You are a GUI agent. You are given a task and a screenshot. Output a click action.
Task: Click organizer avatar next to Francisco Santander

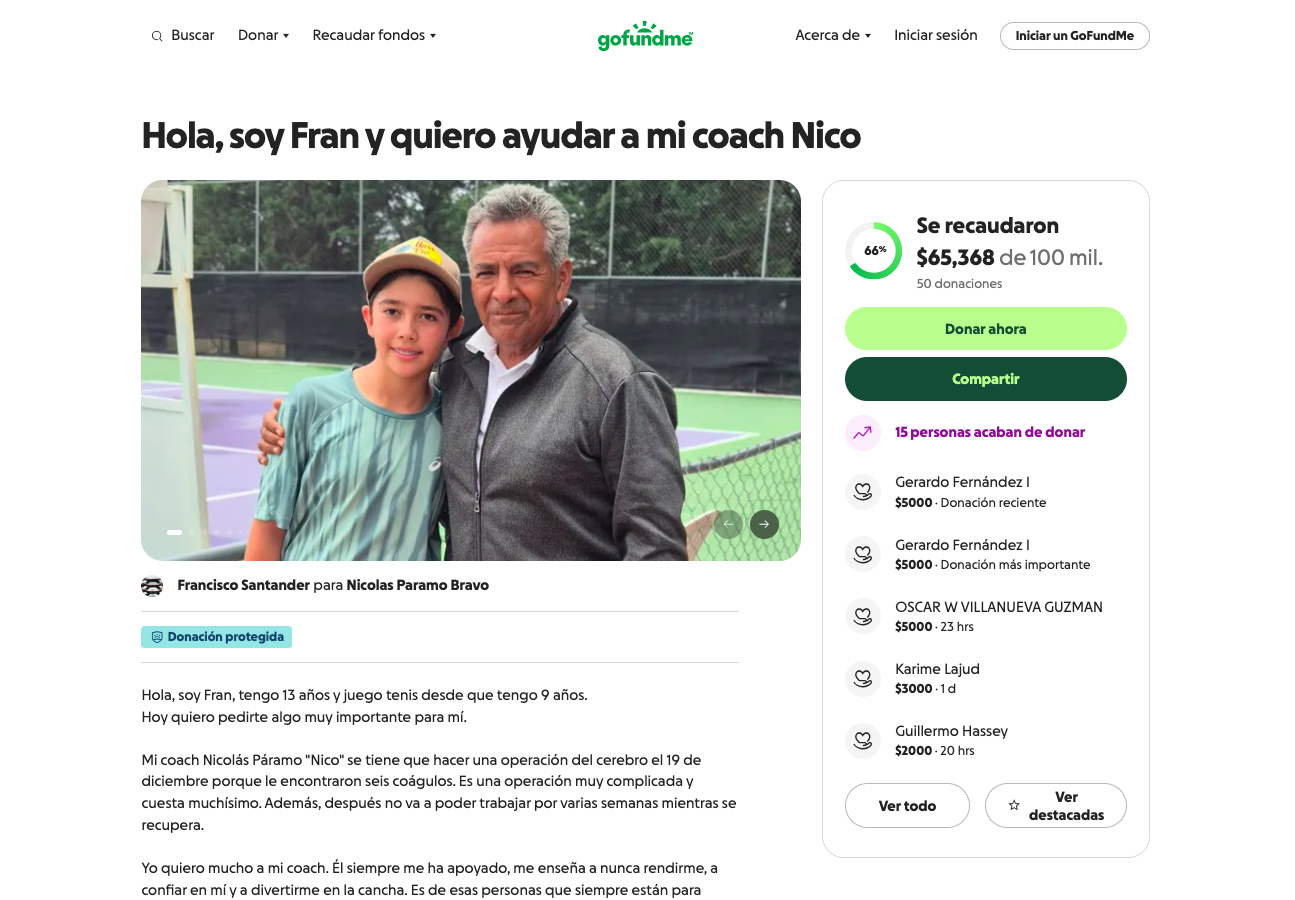152,586
